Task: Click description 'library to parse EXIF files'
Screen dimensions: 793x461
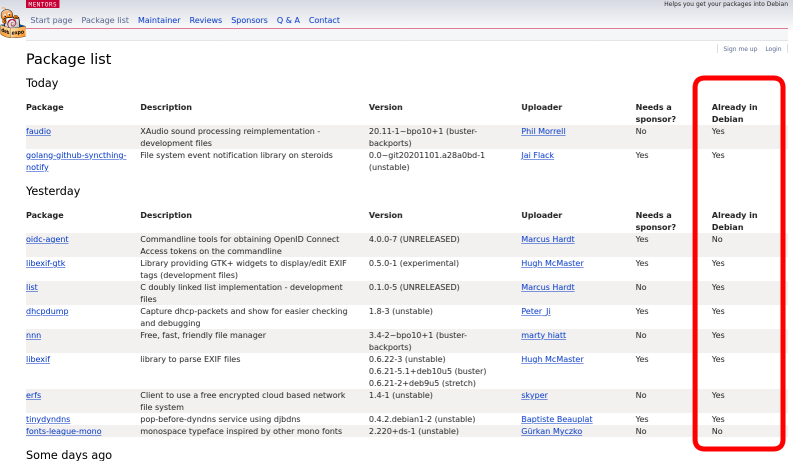Action: [x=190, y=359]
